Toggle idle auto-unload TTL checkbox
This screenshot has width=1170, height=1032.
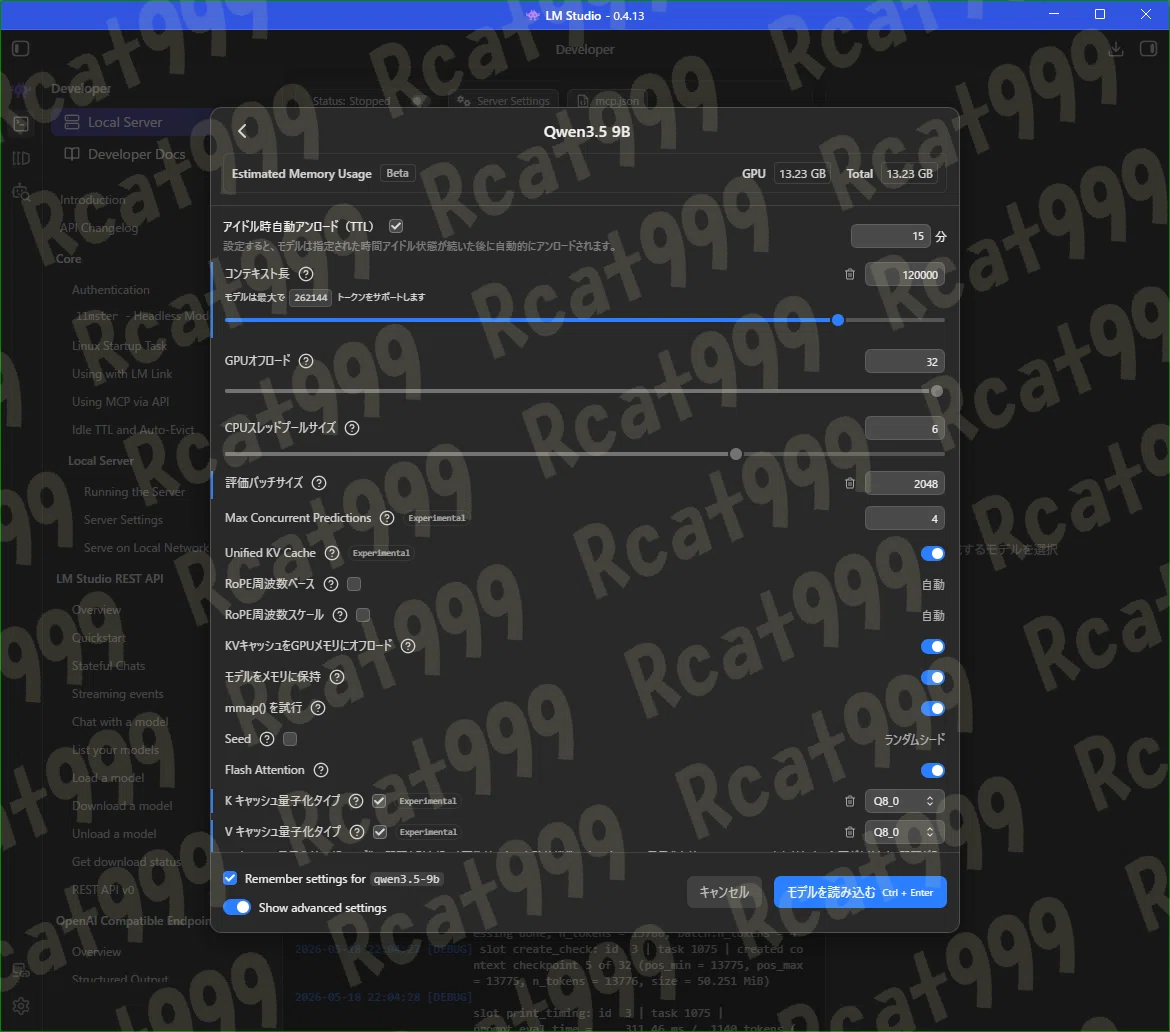point(396,226)
